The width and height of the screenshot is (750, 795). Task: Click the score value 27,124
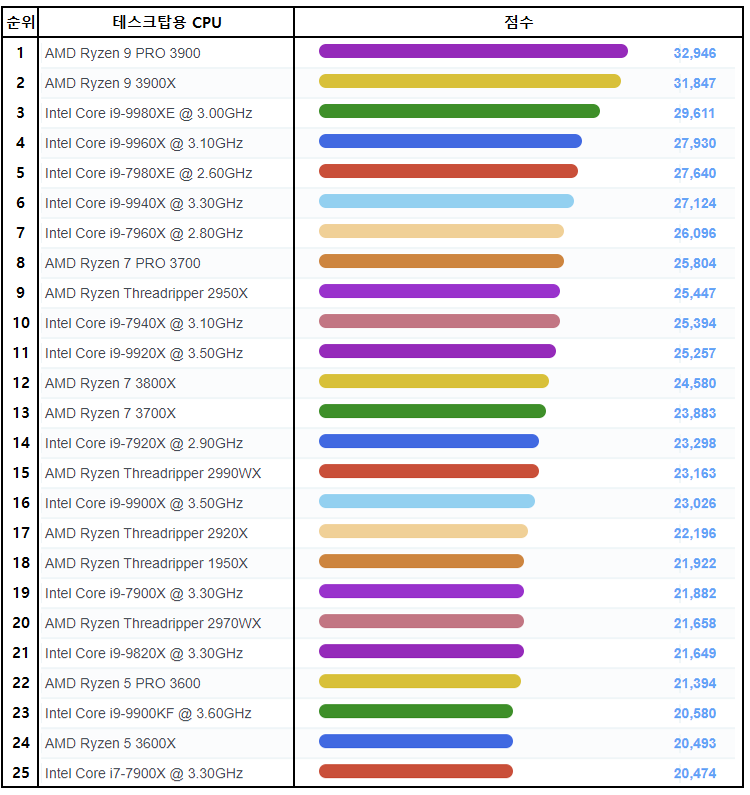tap(695, 203)
